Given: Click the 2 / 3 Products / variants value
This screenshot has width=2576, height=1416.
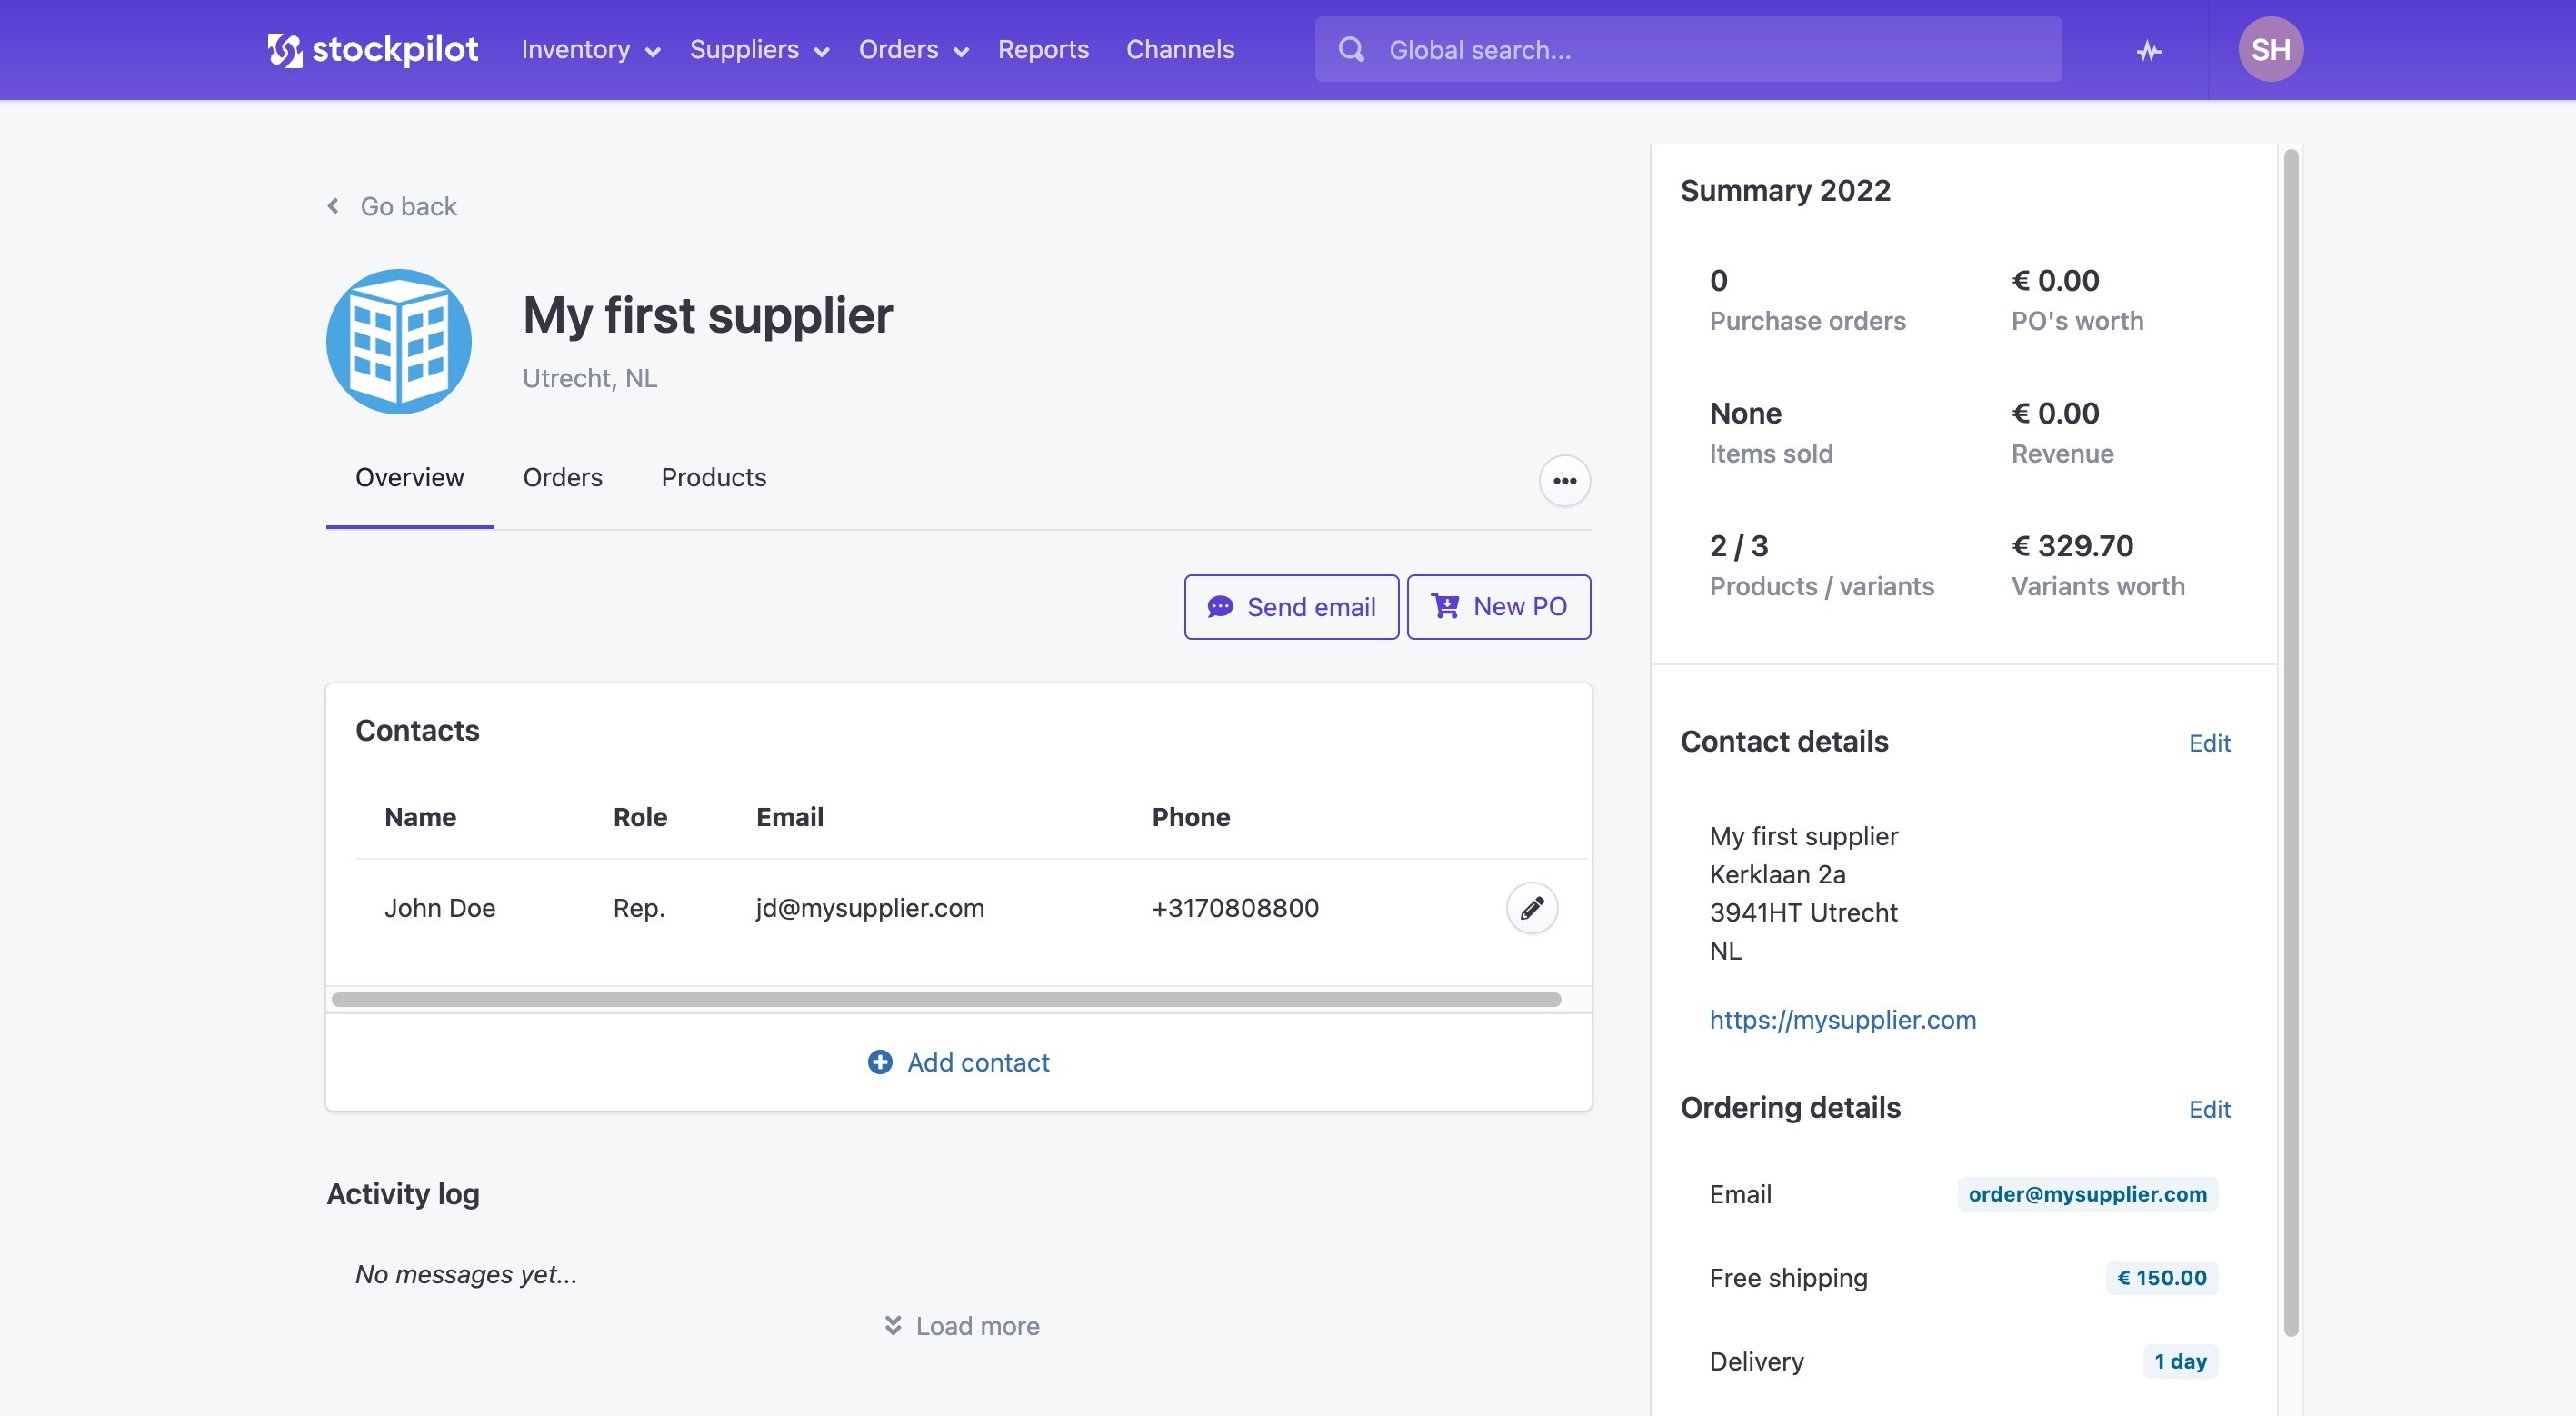Looking at the screenshot, I should [1739, 546].
